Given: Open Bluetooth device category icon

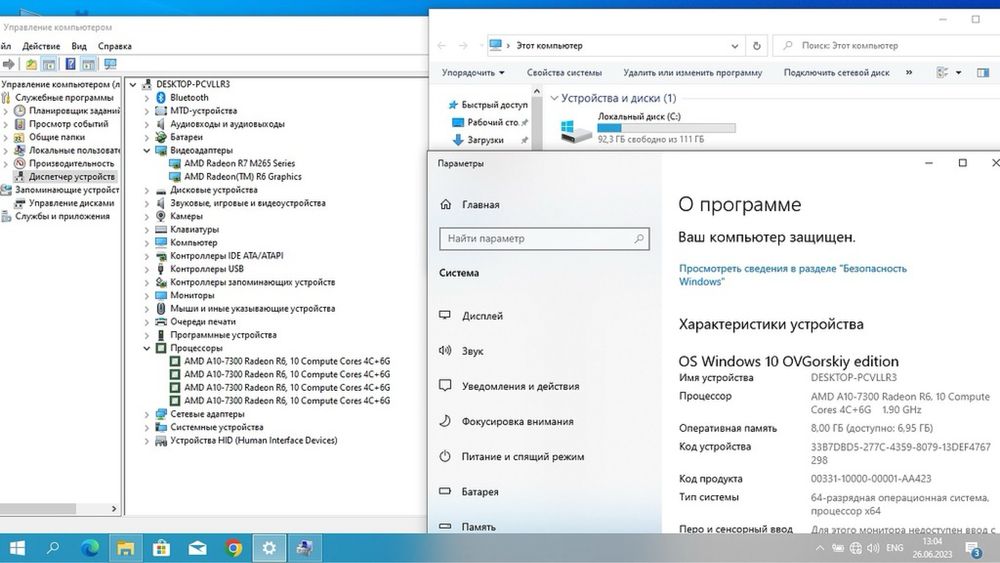Looking at the screenshot, I should (x=161, y=98).
